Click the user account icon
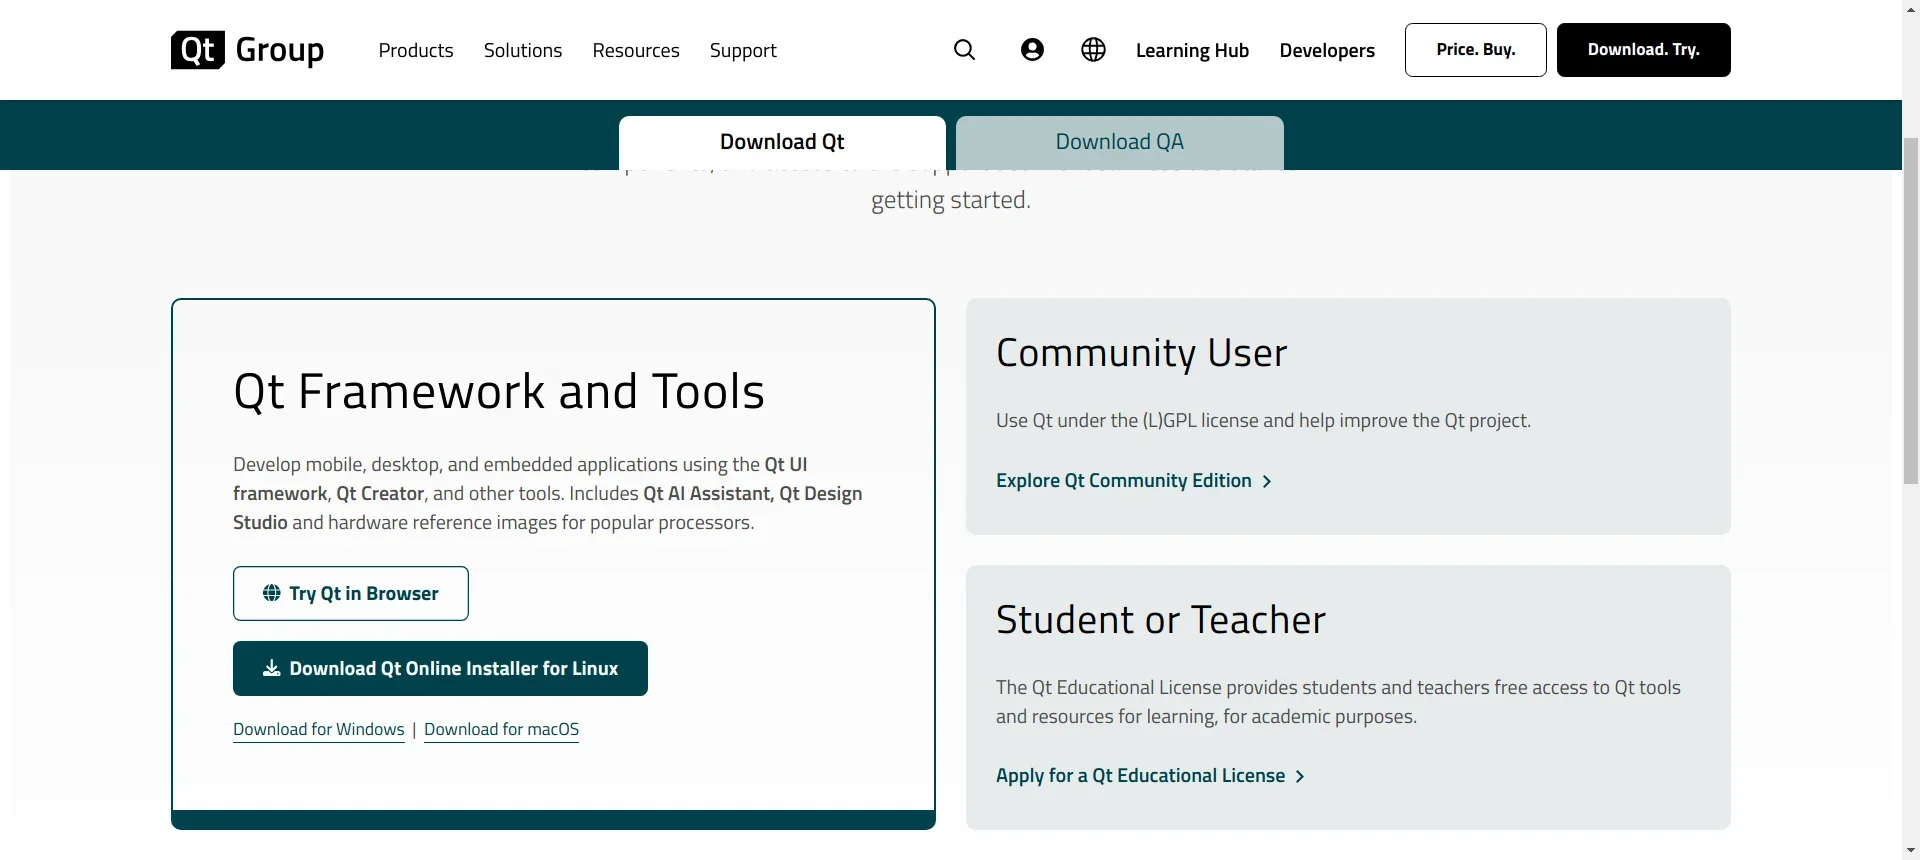Screen dimensions: 1920x860 (x=1032, y=50)
